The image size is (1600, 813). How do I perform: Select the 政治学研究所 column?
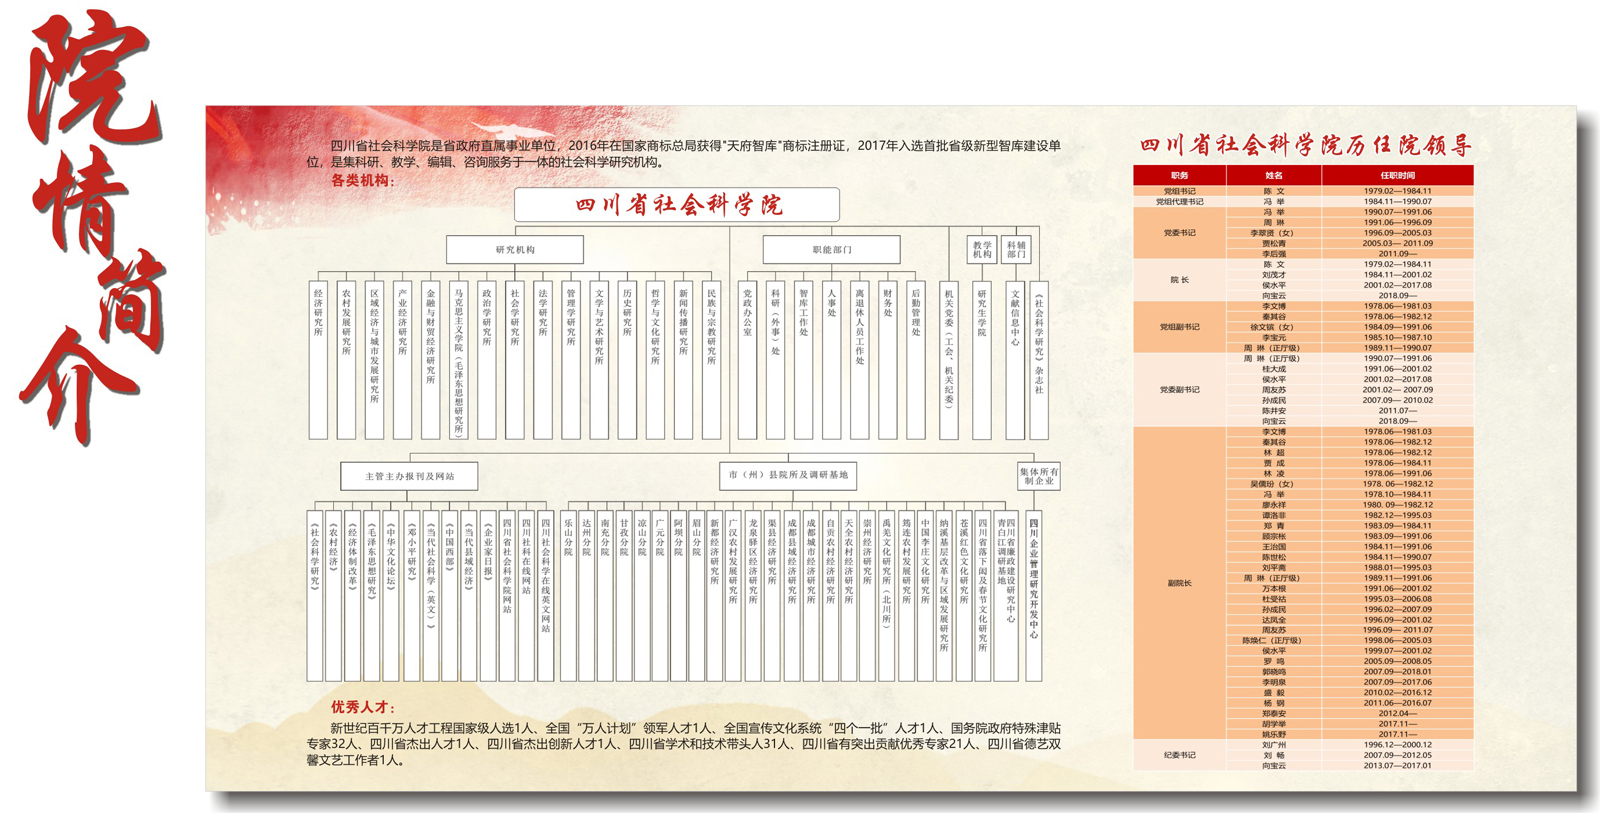tap(486, 359)
